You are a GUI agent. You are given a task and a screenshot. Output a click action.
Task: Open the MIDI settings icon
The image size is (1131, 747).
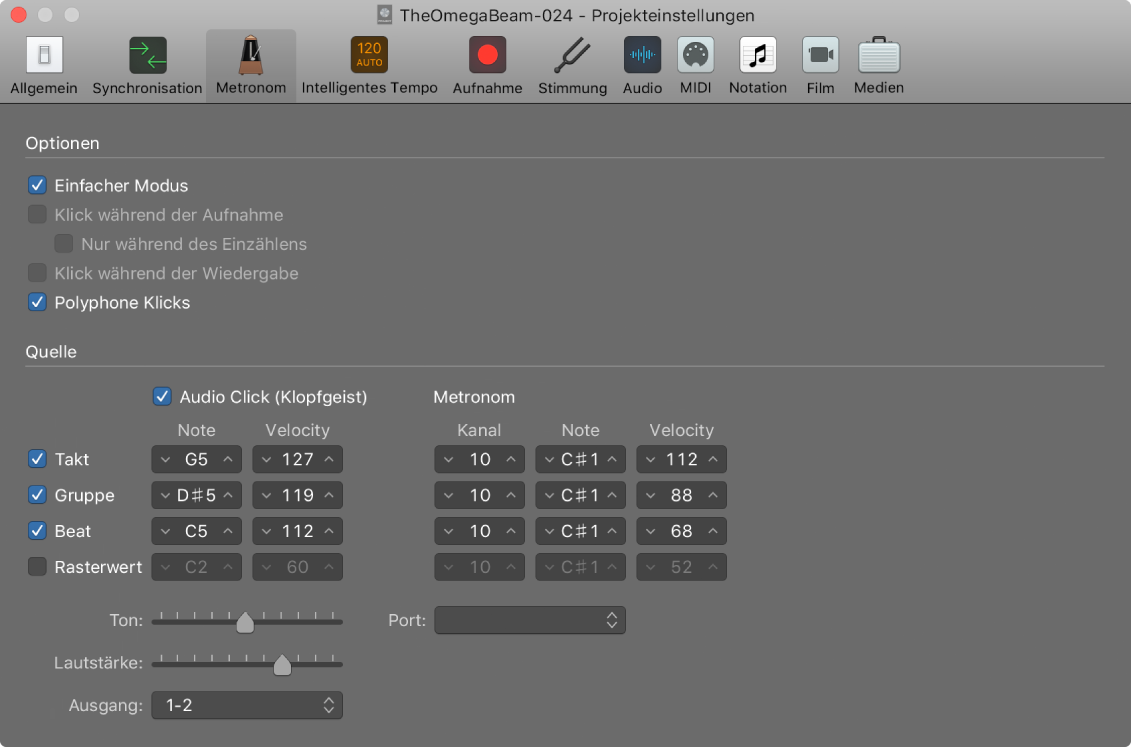(x=695, y=55)
